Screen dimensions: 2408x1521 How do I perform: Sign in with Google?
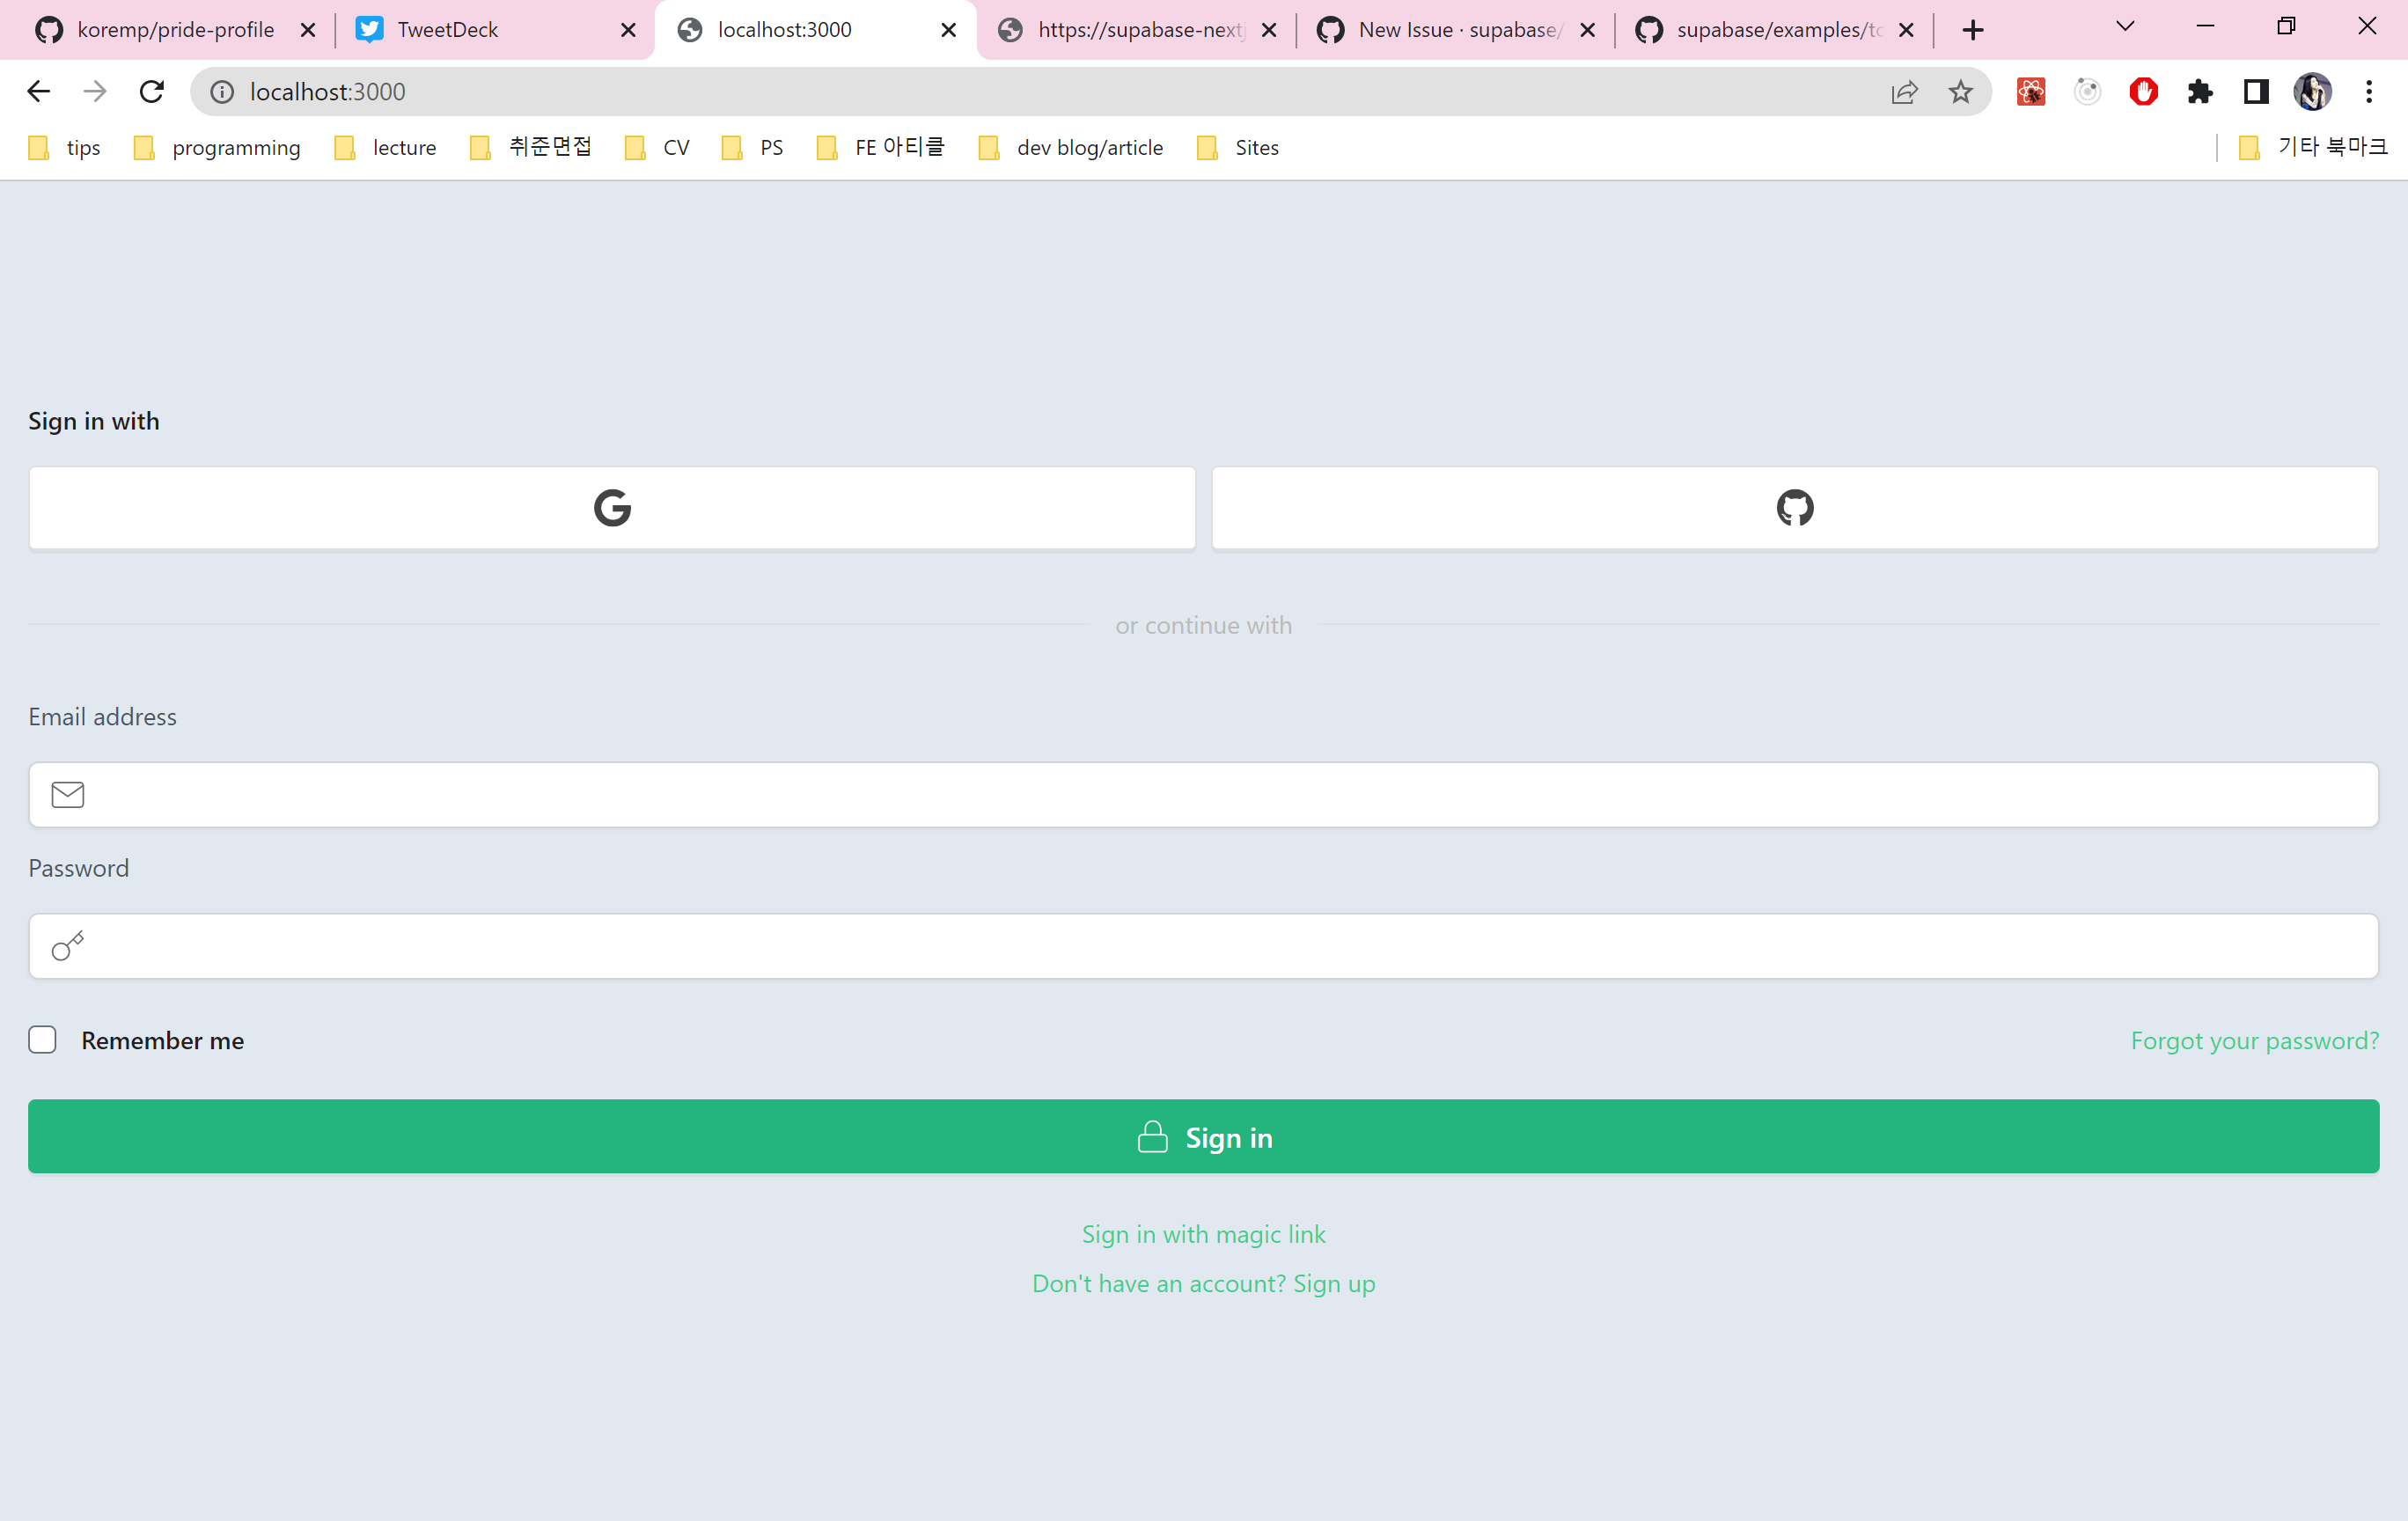(612, 507)
